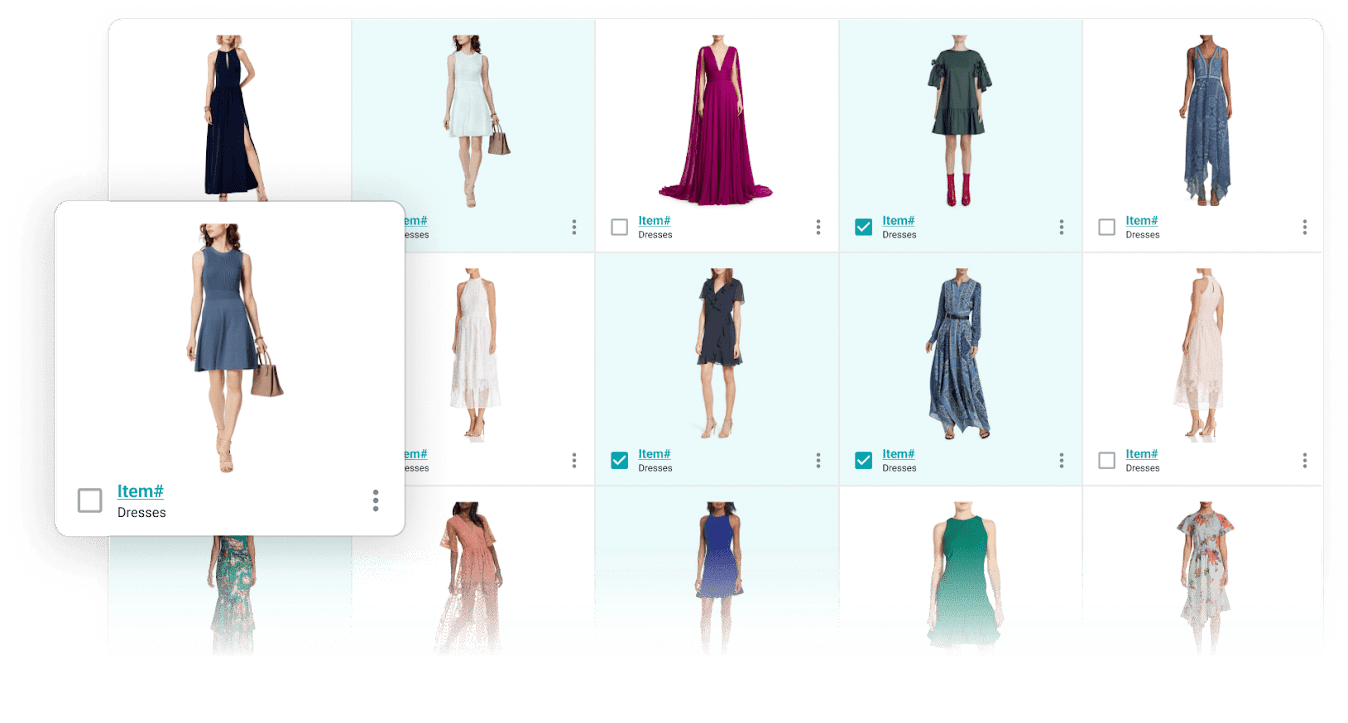Tick checkbox for blush lace dress
Viewport: 1348px width, 723px height.
[x=1107, y=460]
